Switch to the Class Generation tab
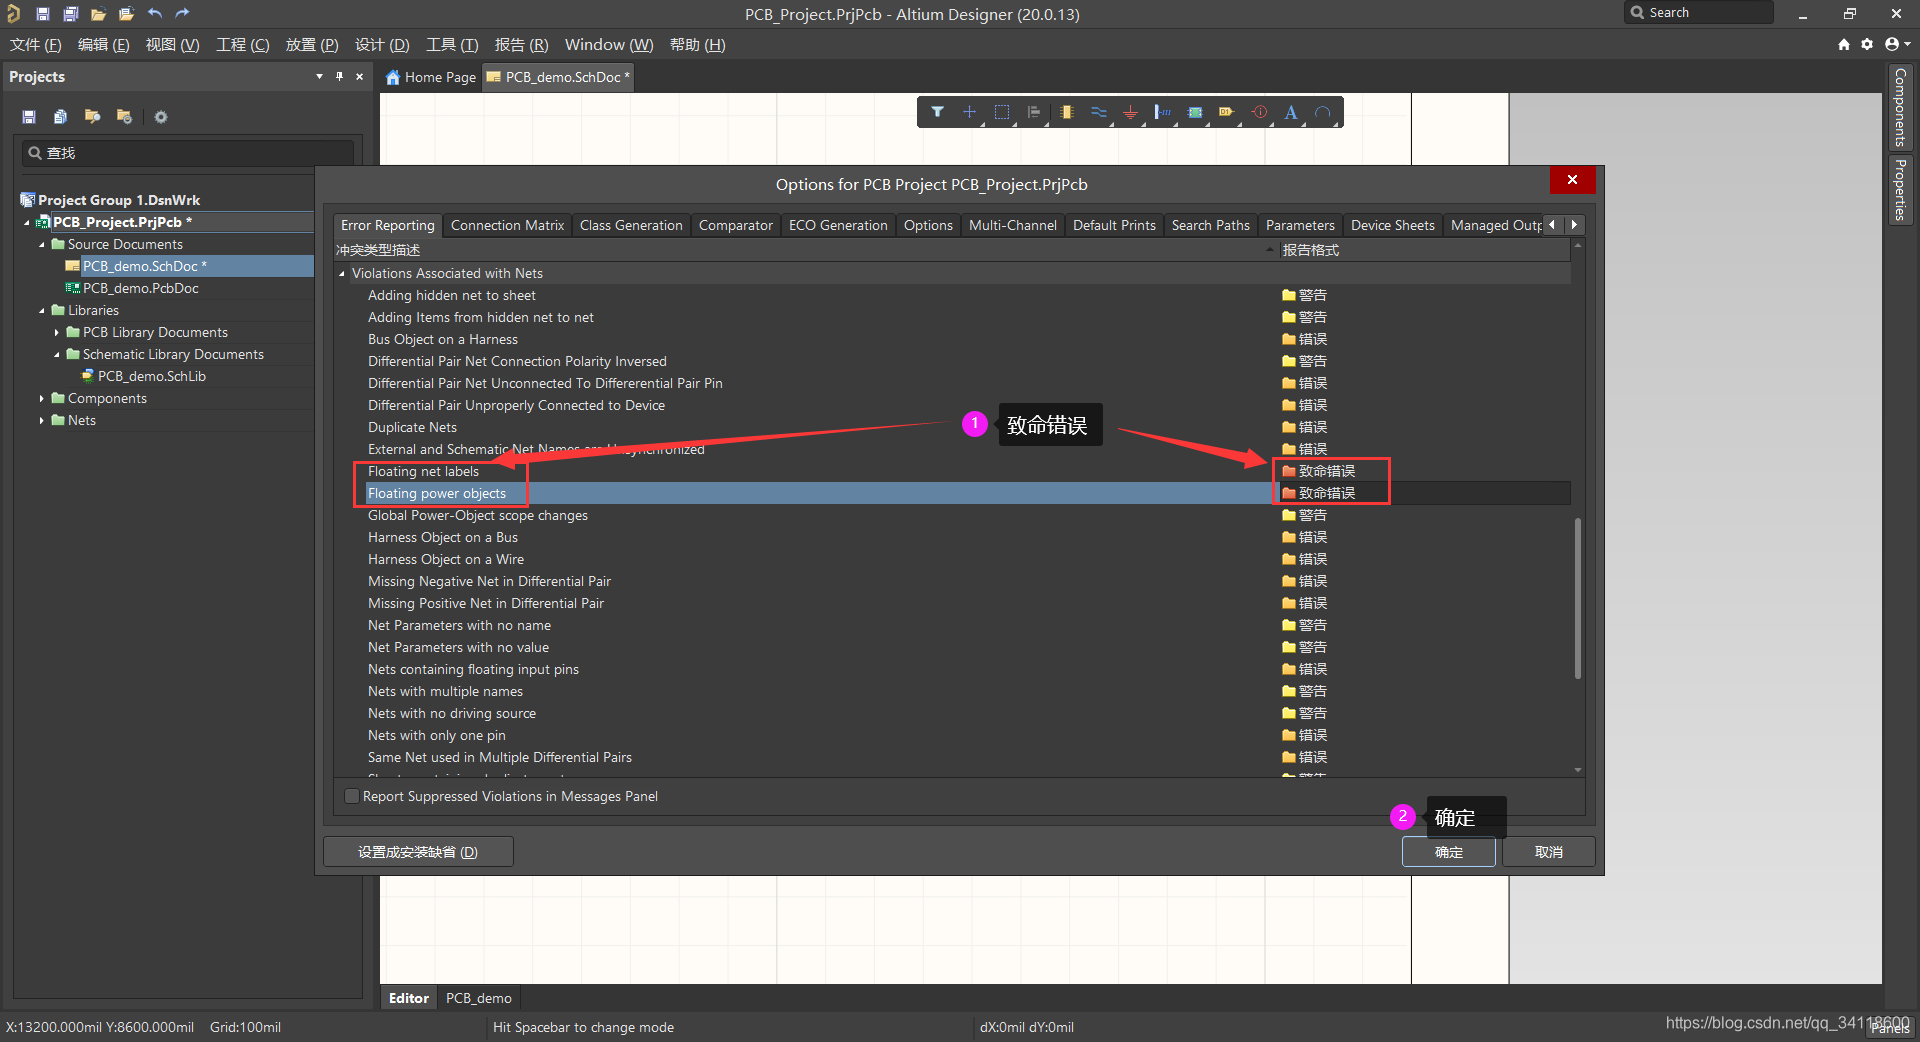 (631, 225)
